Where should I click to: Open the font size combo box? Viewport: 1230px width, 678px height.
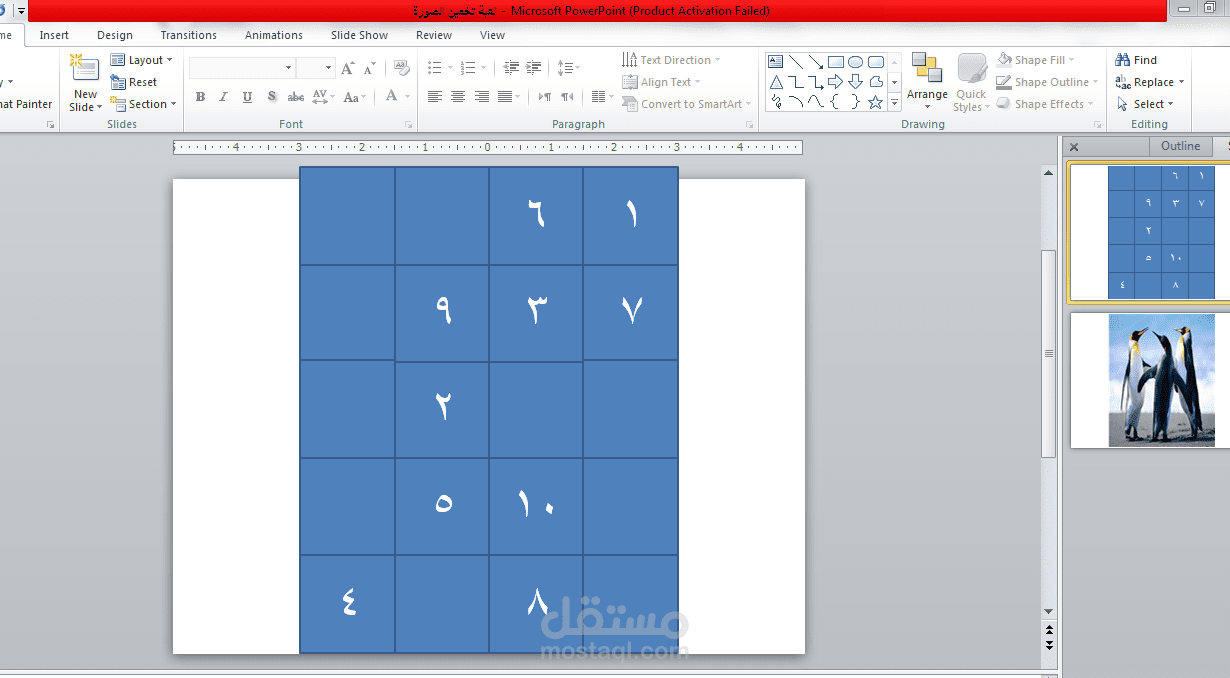(x=315, y=68)
